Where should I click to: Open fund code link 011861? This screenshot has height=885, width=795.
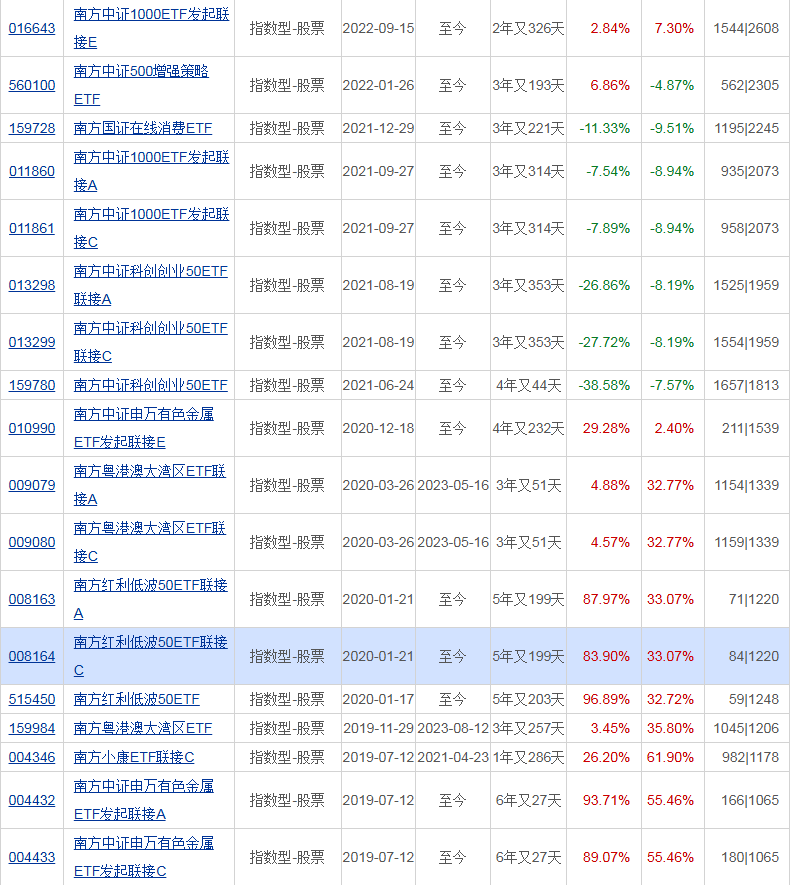click(32, 228)
